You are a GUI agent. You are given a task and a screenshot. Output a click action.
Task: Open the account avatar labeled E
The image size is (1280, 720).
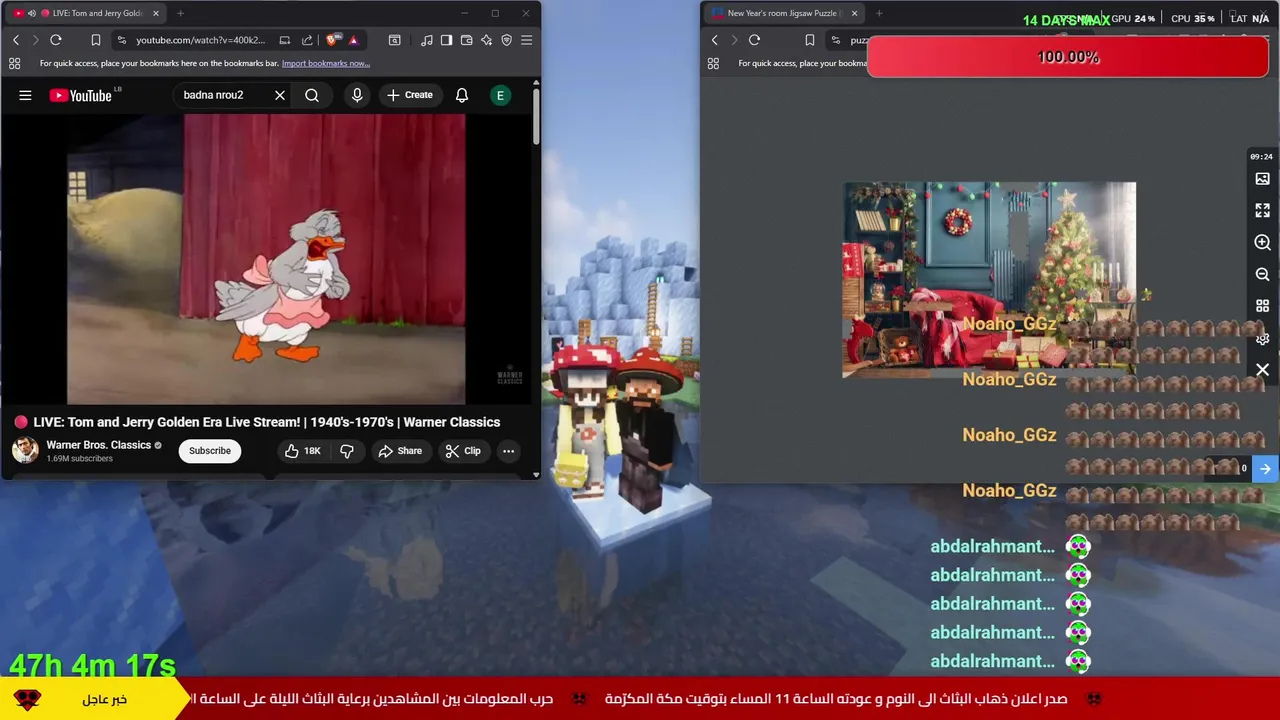click(x=500, y=95)
